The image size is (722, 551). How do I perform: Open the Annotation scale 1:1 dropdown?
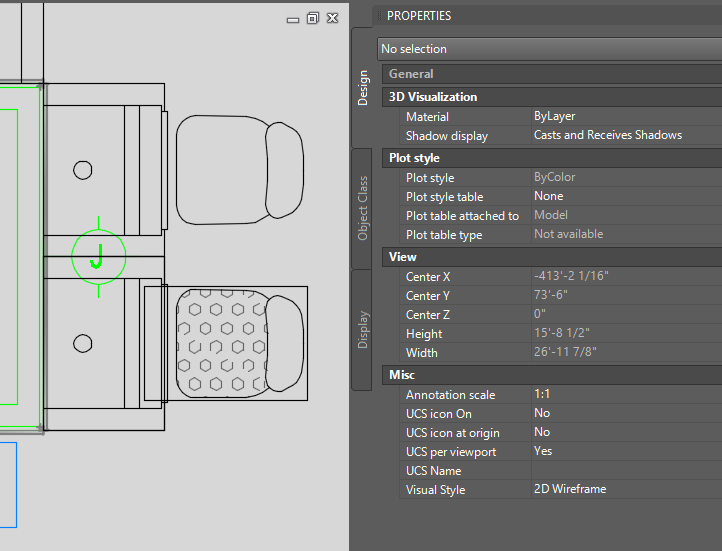tap(627, 394)
